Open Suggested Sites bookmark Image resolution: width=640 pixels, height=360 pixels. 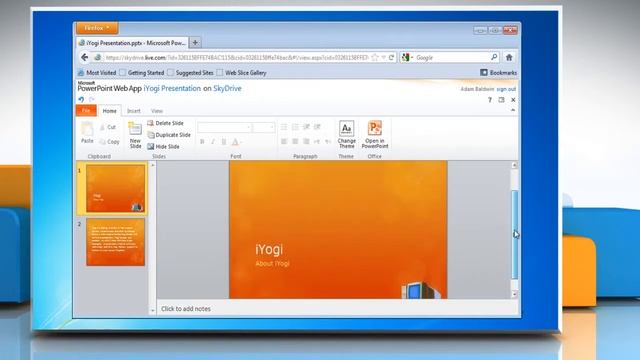pos(190,73)
